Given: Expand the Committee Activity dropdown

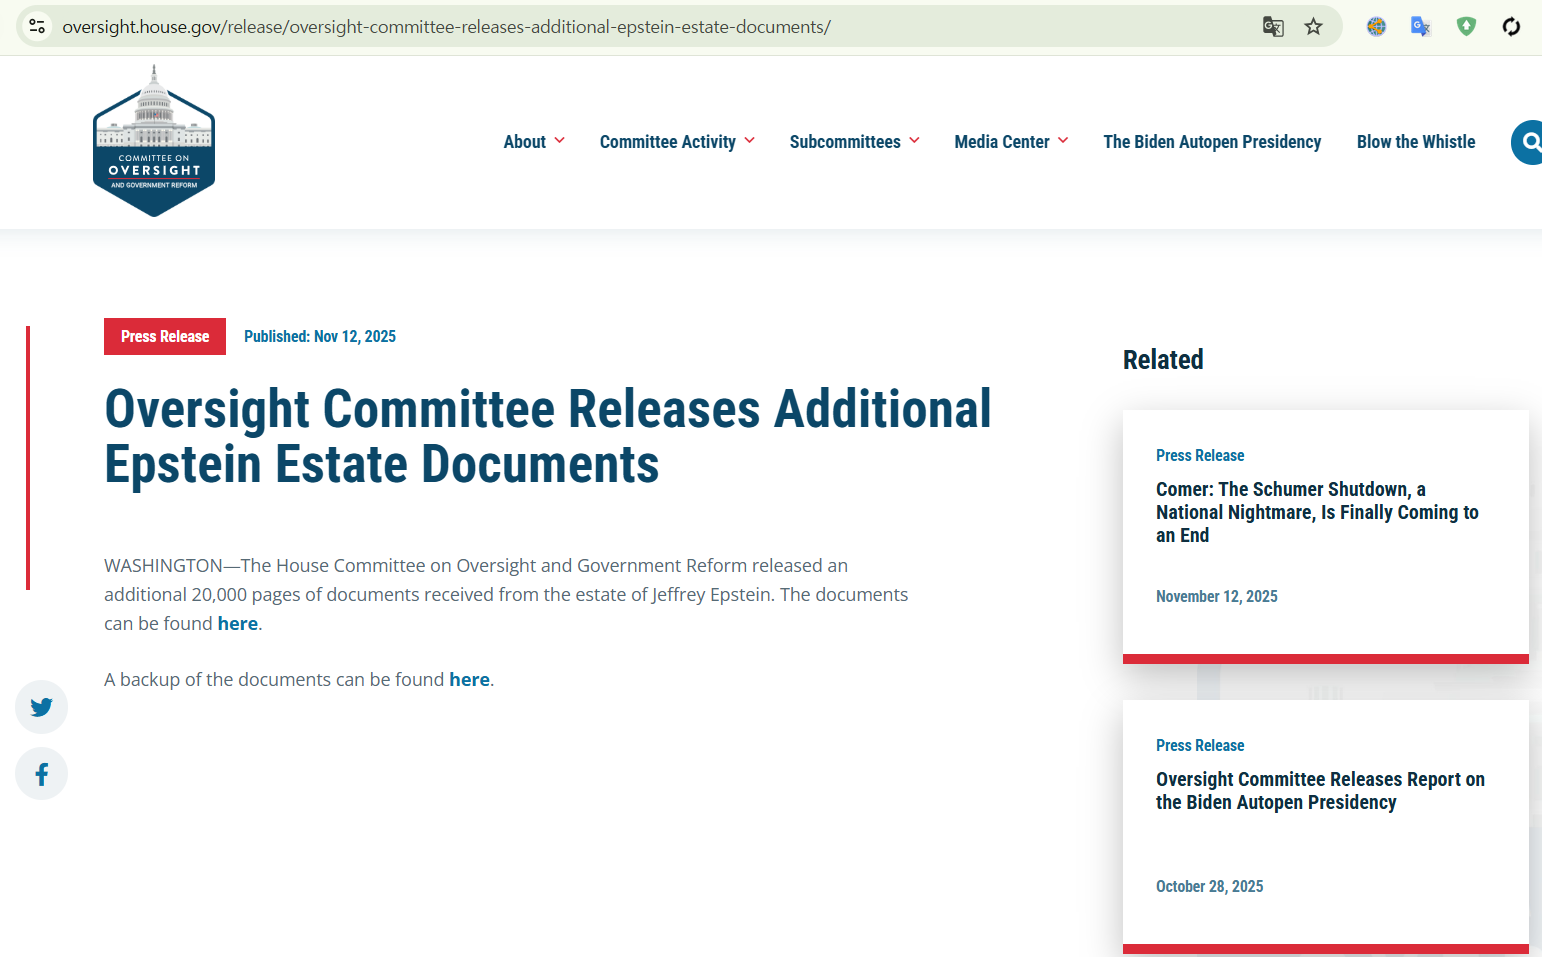Looking at the screenshot, I should [677, 142].
